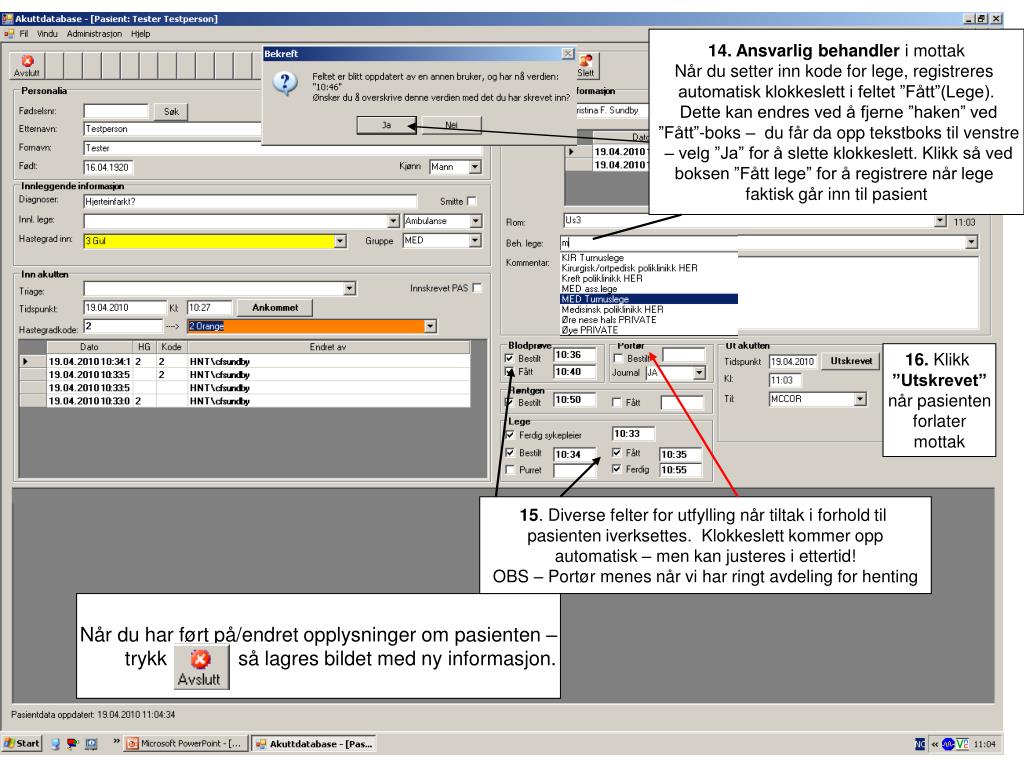
Task: Expand the Kjønn dropdown
Action: click(475, 167)
